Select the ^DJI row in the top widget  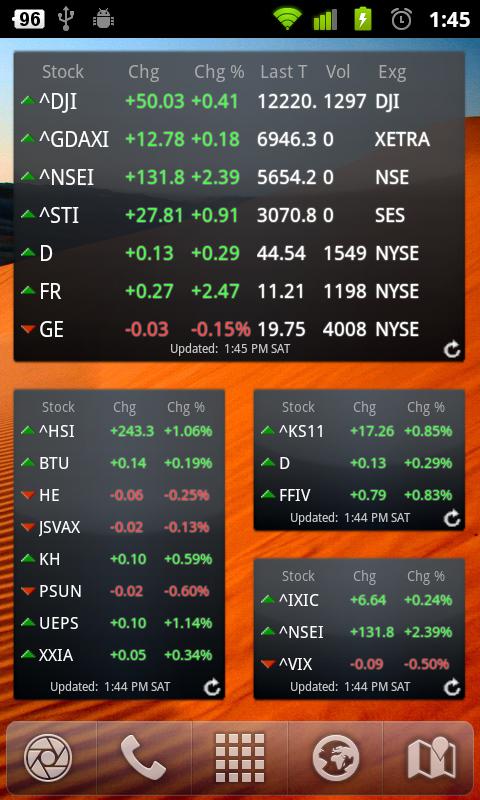click(x=239, y=102)
